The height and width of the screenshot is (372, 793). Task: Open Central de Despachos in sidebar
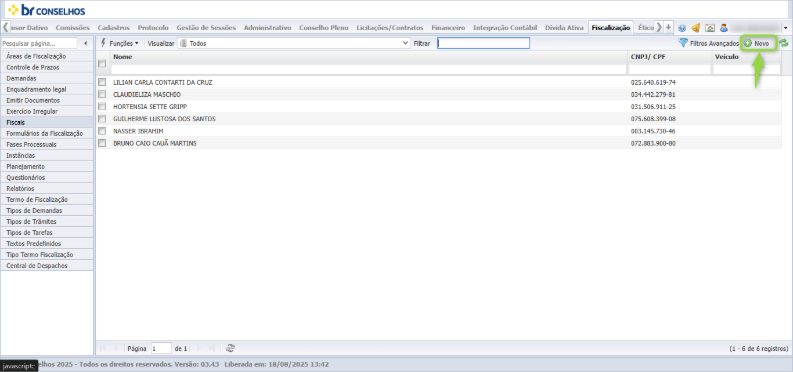point(47,265)
